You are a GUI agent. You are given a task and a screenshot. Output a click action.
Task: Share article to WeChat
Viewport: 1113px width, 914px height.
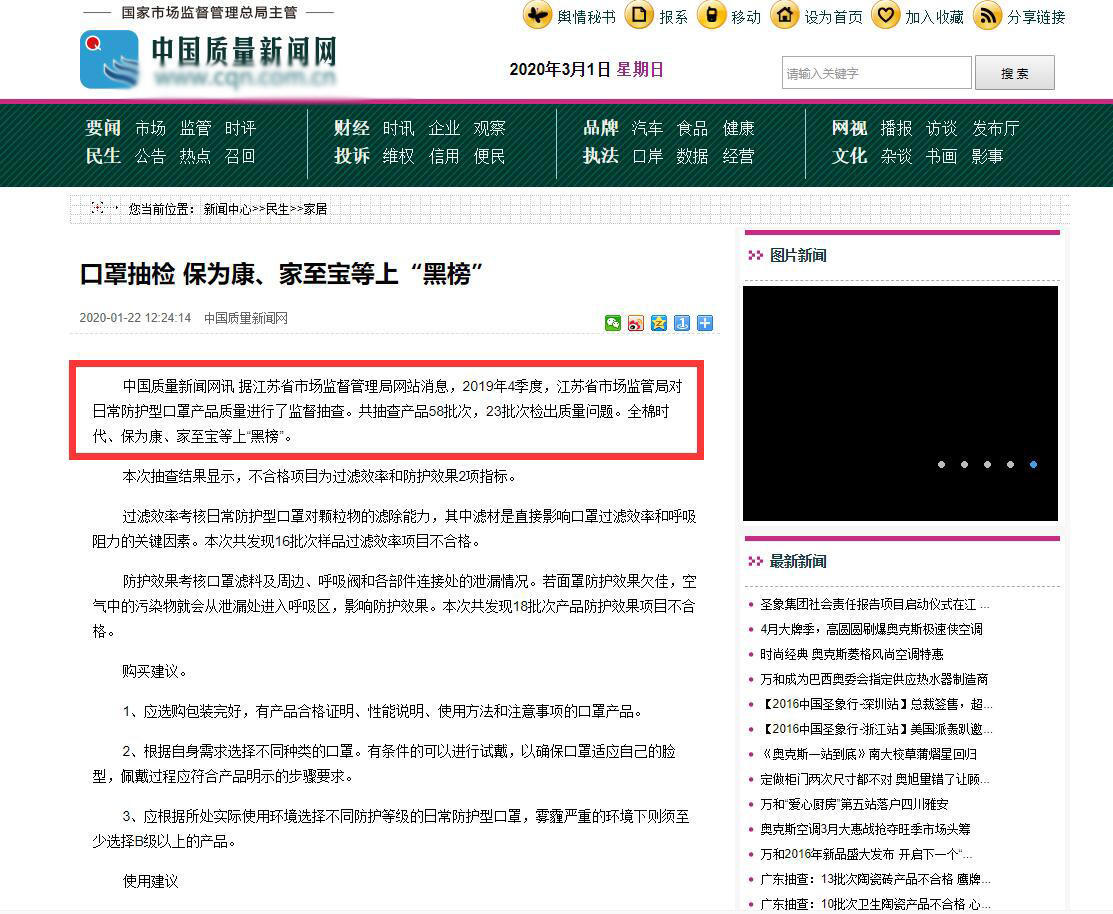click(x=612, y=323)
